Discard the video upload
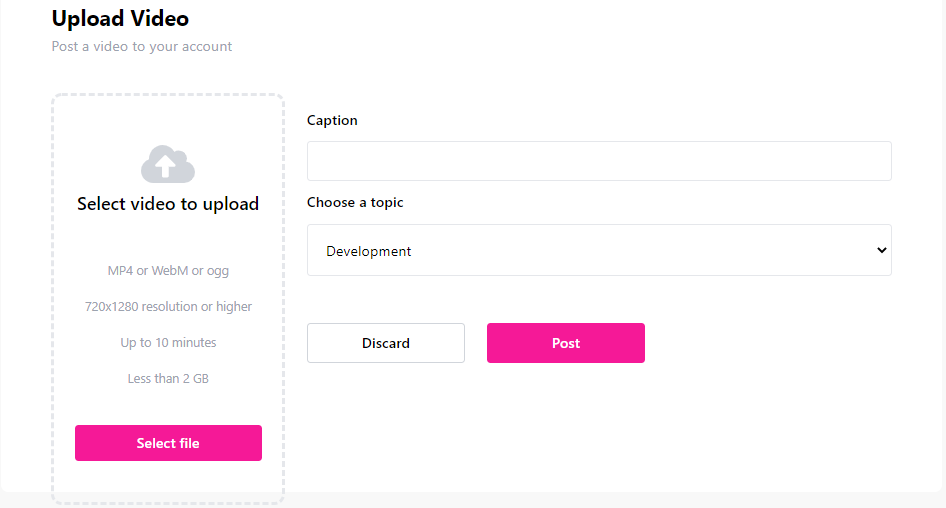Image resolution: width=946 pixels, height=508 pixels. (x=386, y=343)
